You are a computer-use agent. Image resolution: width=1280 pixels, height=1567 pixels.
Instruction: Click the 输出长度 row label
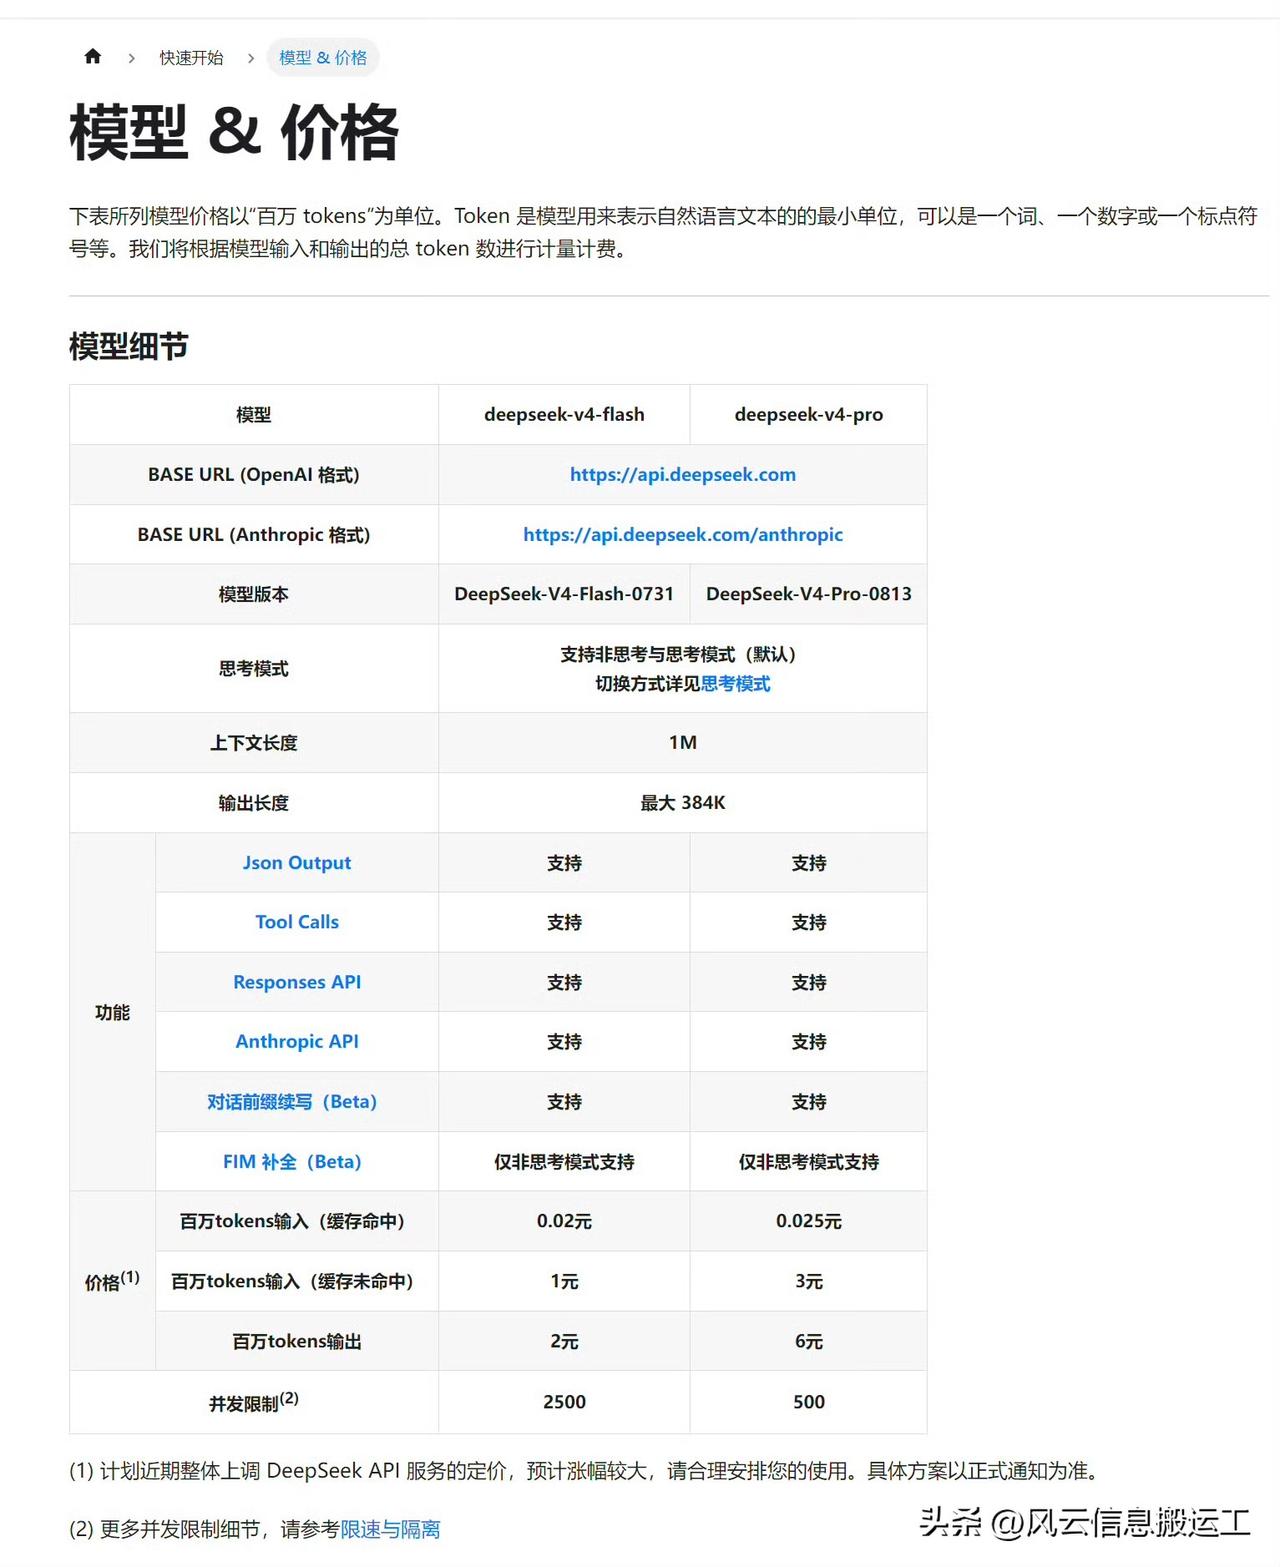(x=254, y=803)
